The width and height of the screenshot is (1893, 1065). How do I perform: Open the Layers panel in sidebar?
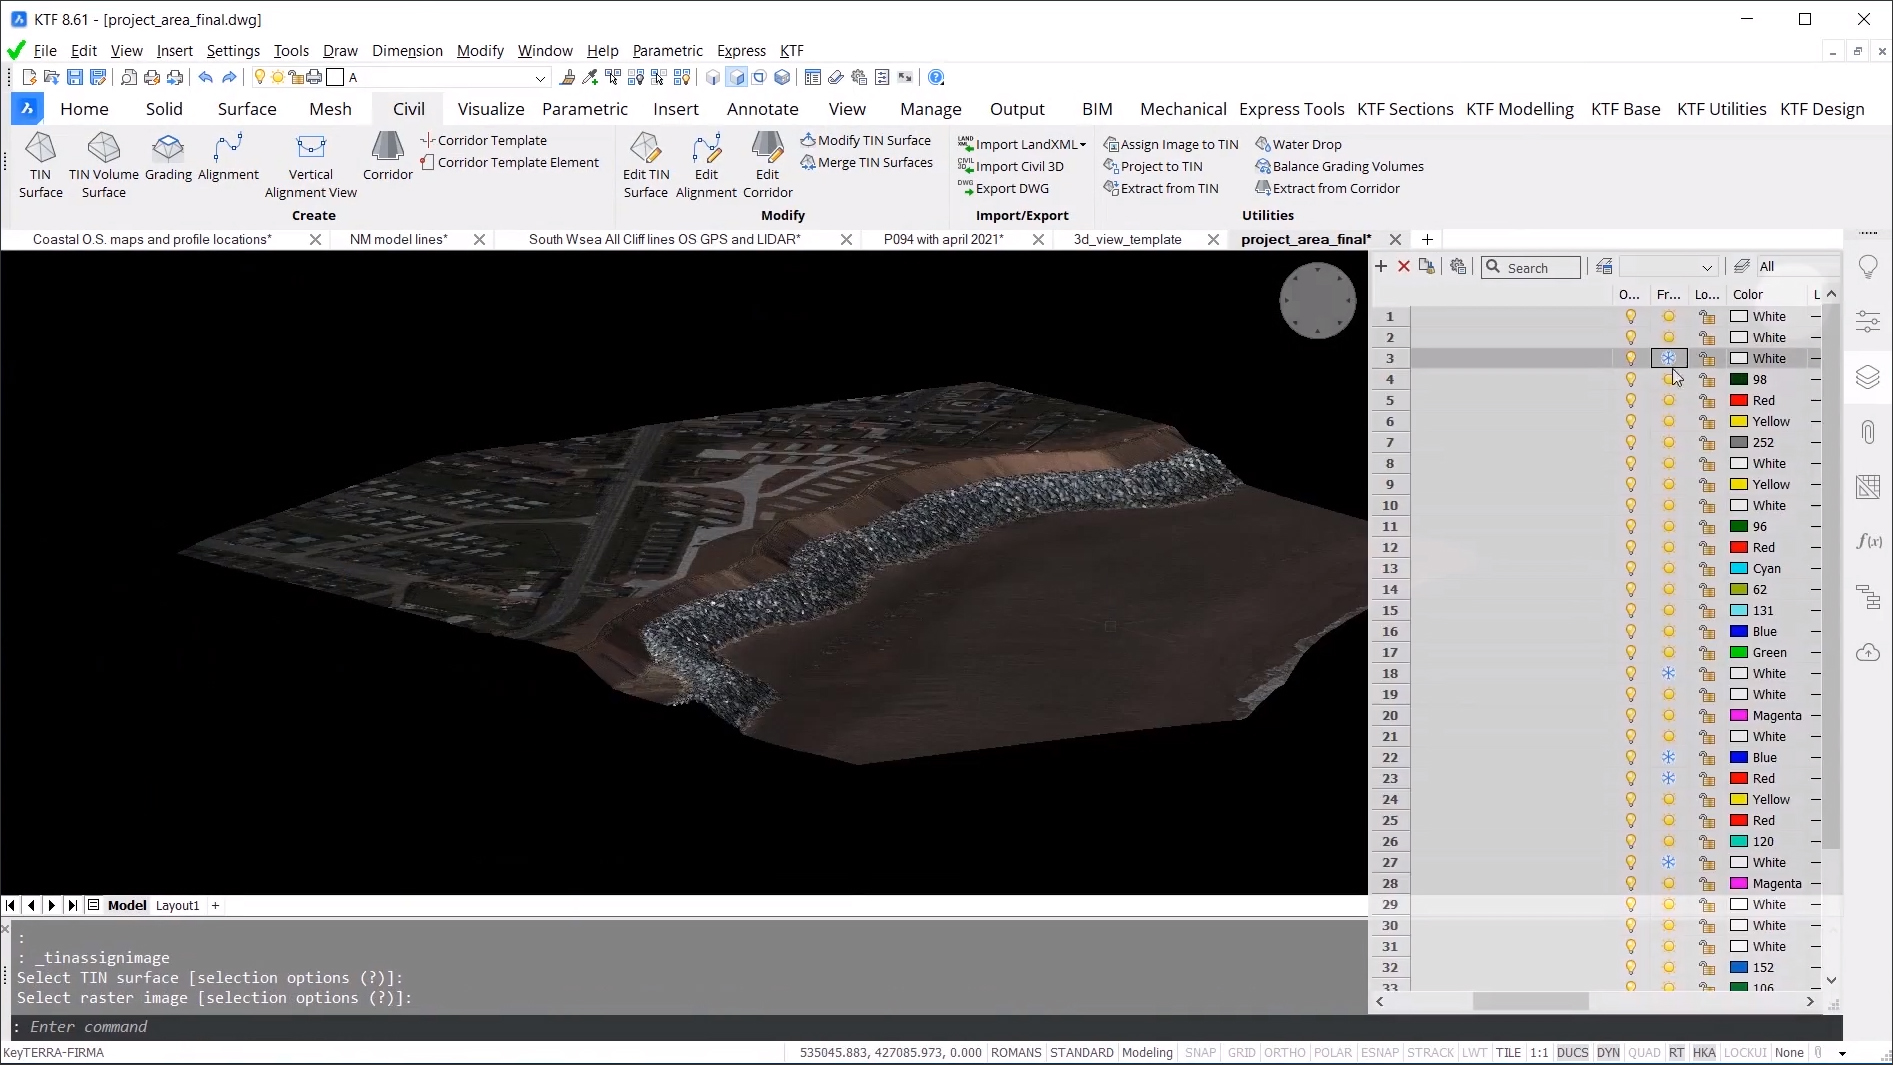(1867, 377)
